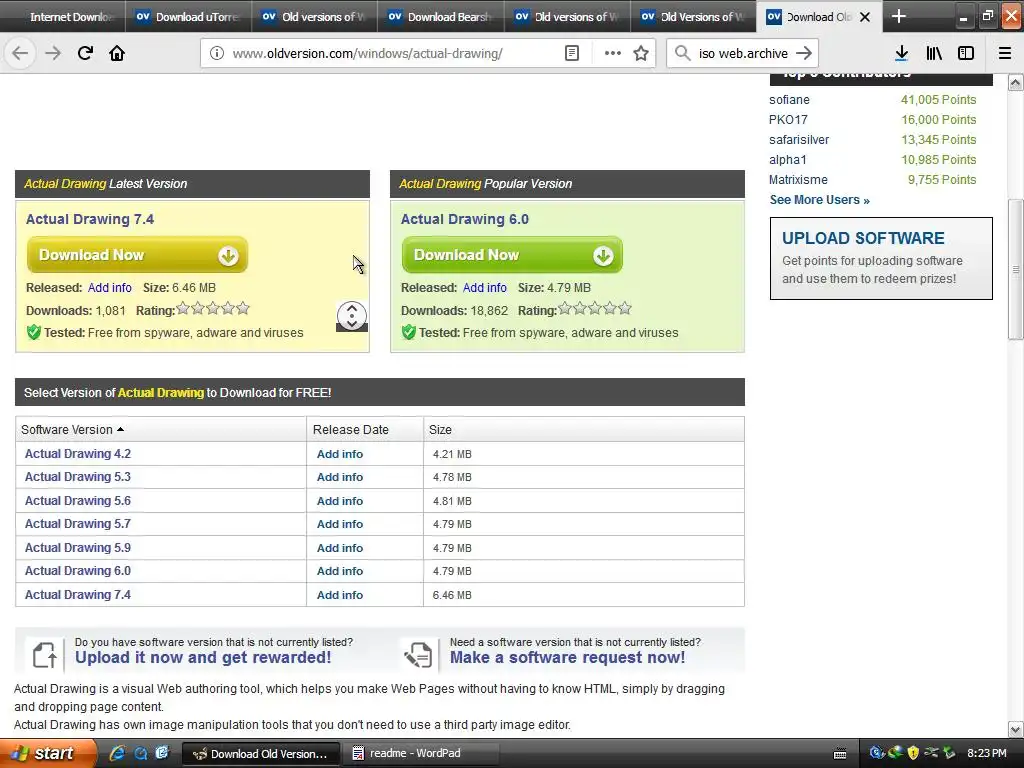Open See More Users link

pos(819,200)
